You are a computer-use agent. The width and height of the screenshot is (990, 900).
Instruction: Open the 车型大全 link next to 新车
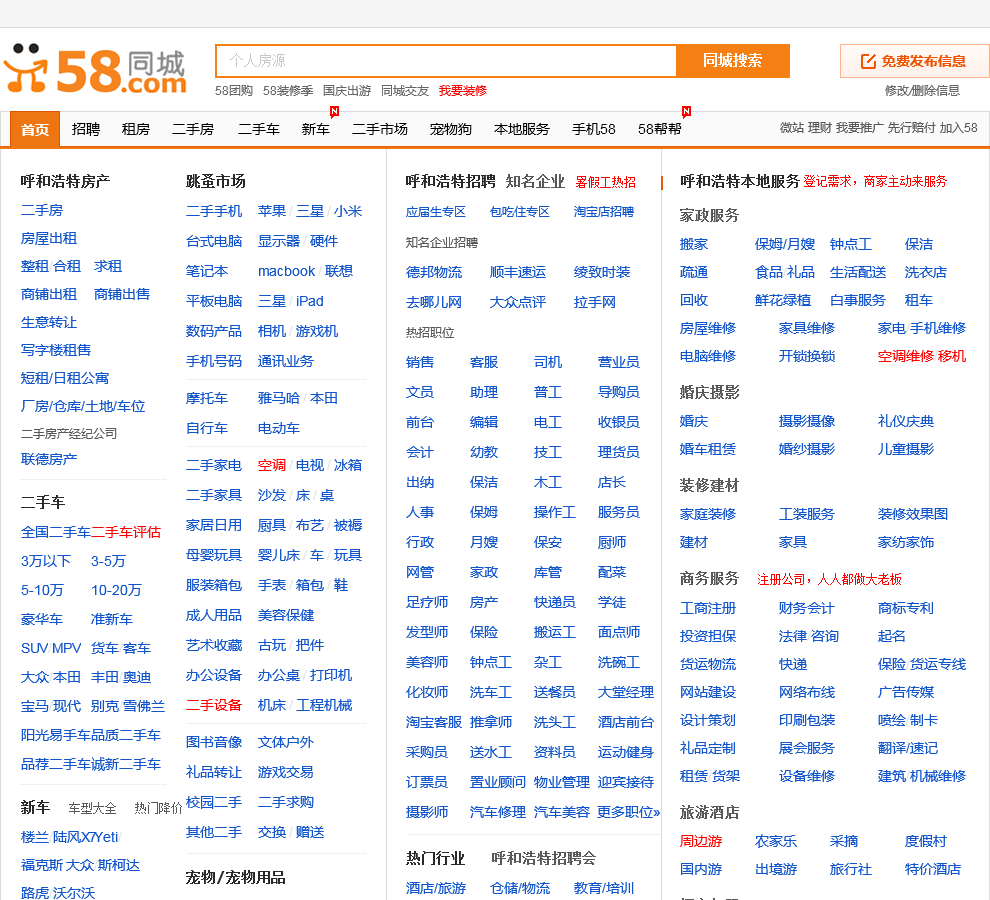92,808
